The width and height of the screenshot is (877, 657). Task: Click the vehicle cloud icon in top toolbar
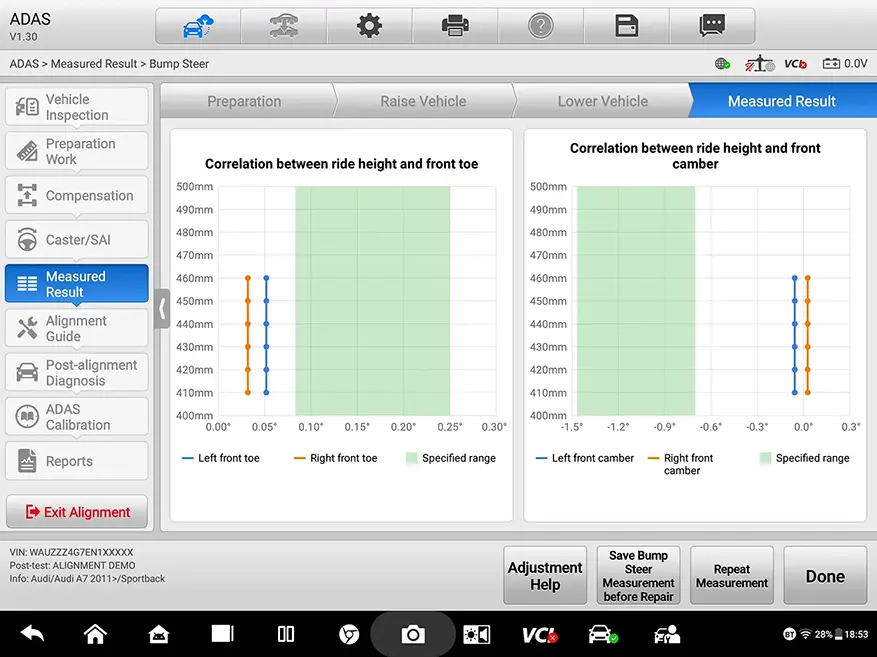(197, 26)
